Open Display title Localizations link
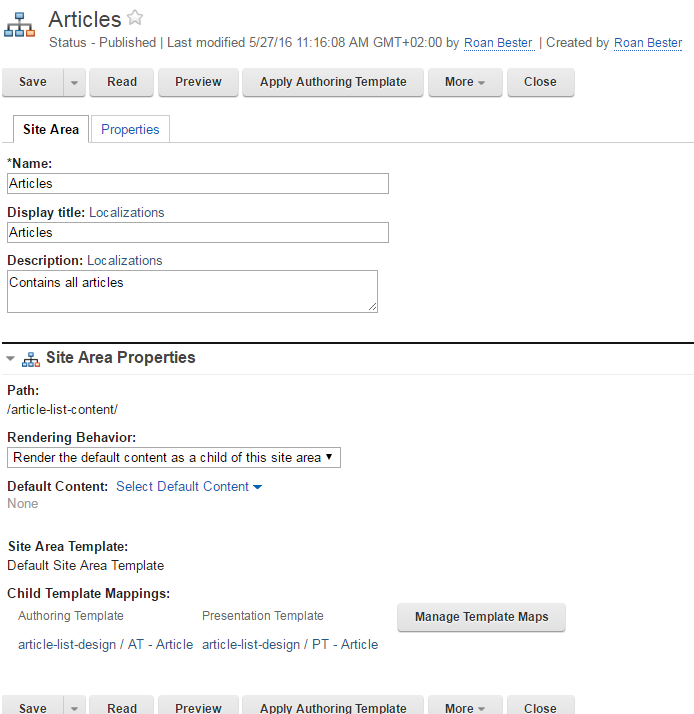Viewport: 694px width, 714px height. [x=127, y=212]
